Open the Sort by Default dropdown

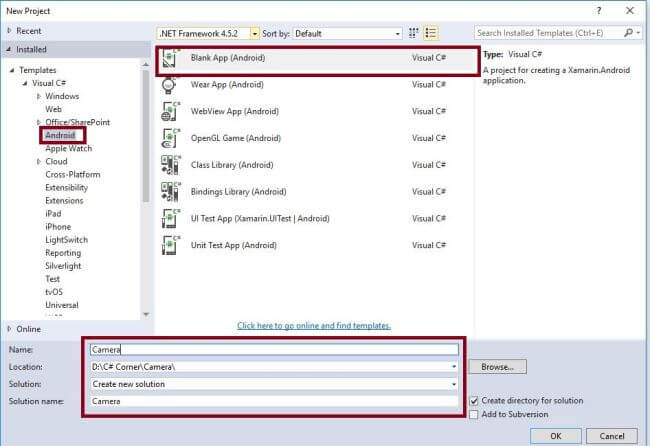point(398,34)
